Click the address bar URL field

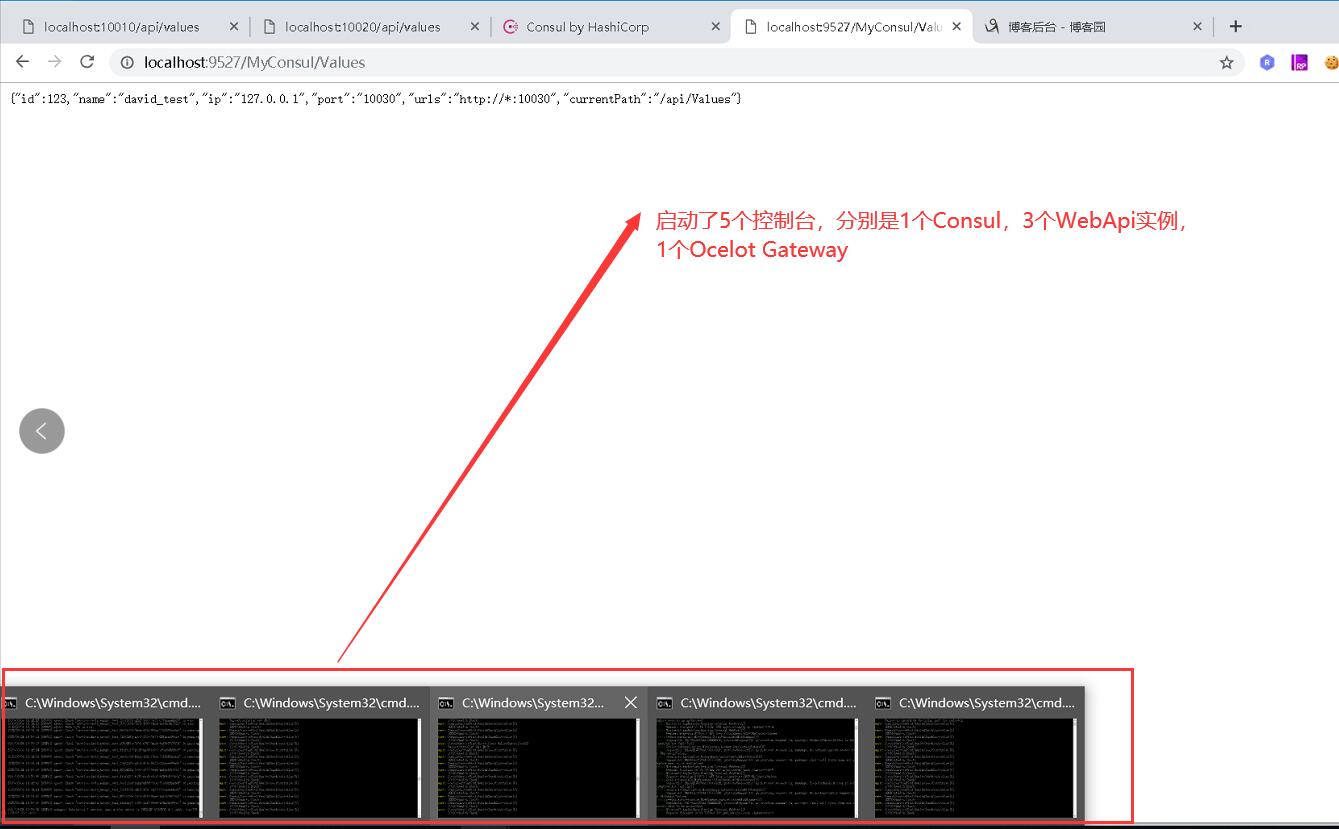pyautogui.click(x=675, y=62)
